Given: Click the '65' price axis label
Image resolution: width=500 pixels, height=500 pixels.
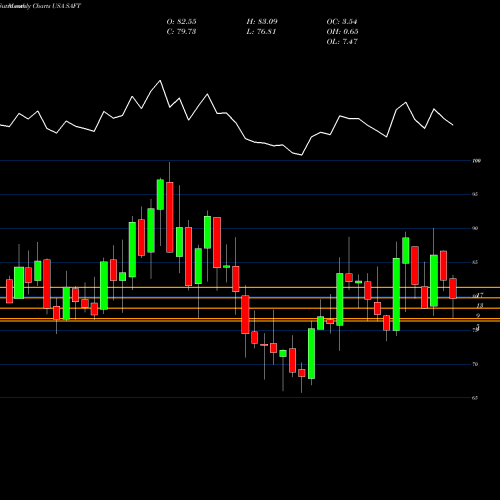Looking at the screenshot, I should pos(475,398).
